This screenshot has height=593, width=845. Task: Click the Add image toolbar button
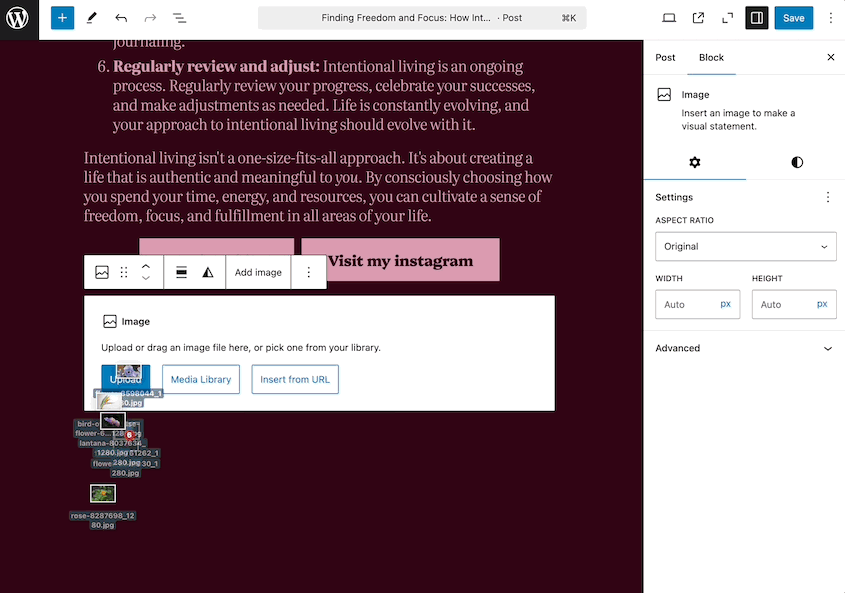(x=258, y=272)
